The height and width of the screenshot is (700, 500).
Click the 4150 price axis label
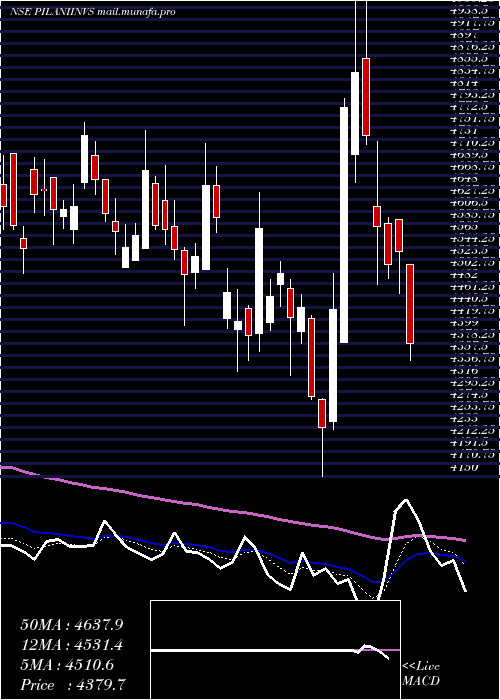[x=464, y=467]
